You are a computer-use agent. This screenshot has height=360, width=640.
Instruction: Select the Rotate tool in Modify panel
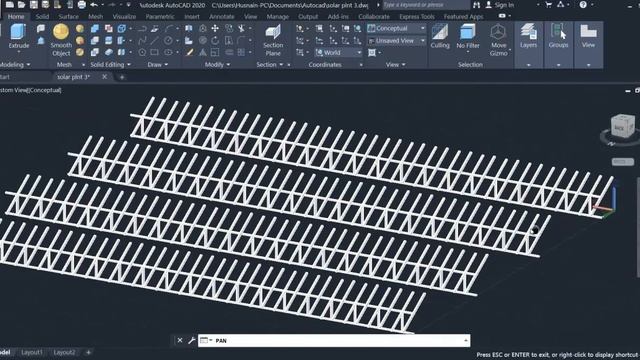pos(215,40)
